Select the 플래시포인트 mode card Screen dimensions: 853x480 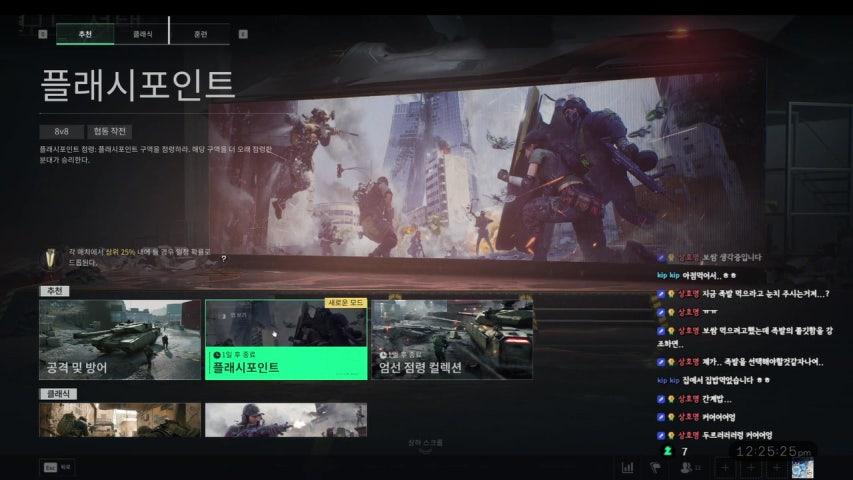pyautogui.click(x=286, y=340)
